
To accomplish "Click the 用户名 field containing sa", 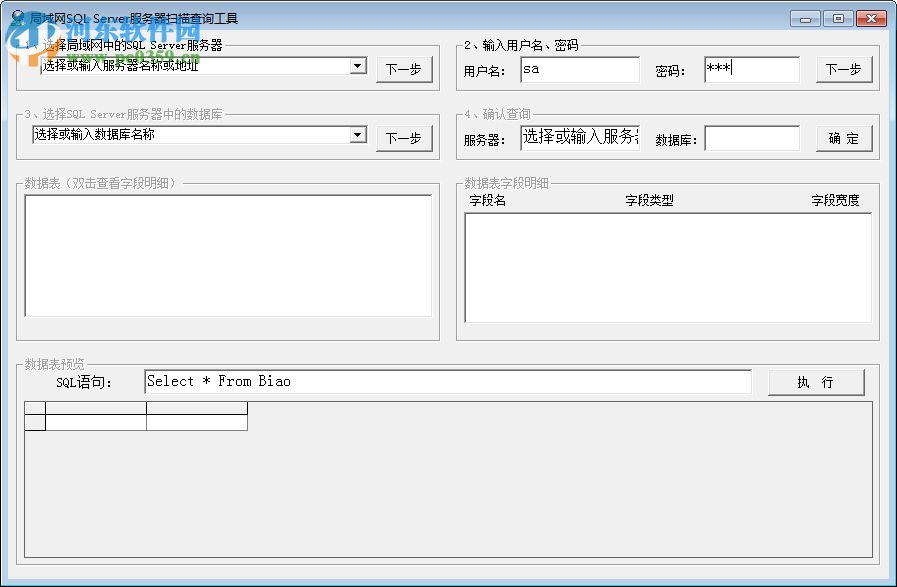I will pyautogui.click(x=580, y=69).
